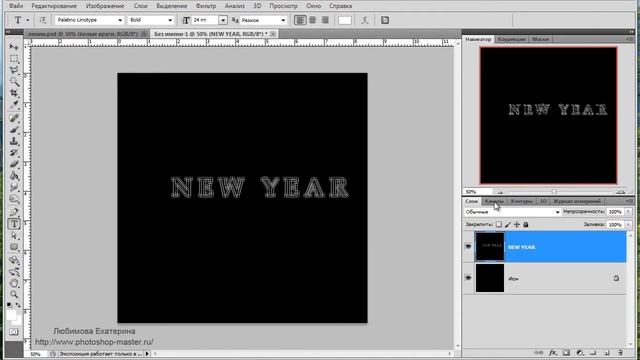Open the Layers panel options menu
This screenshot has height=360, width=640.
(629, 201)
